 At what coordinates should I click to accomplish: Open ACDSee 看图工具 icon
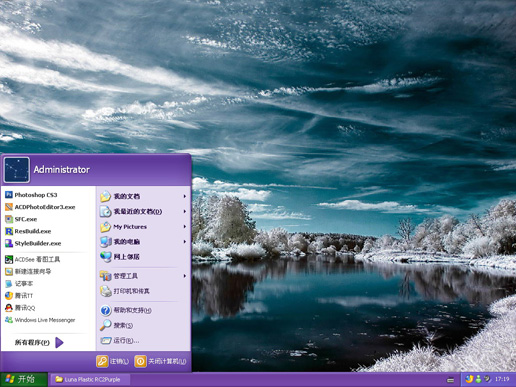point(9,259)
